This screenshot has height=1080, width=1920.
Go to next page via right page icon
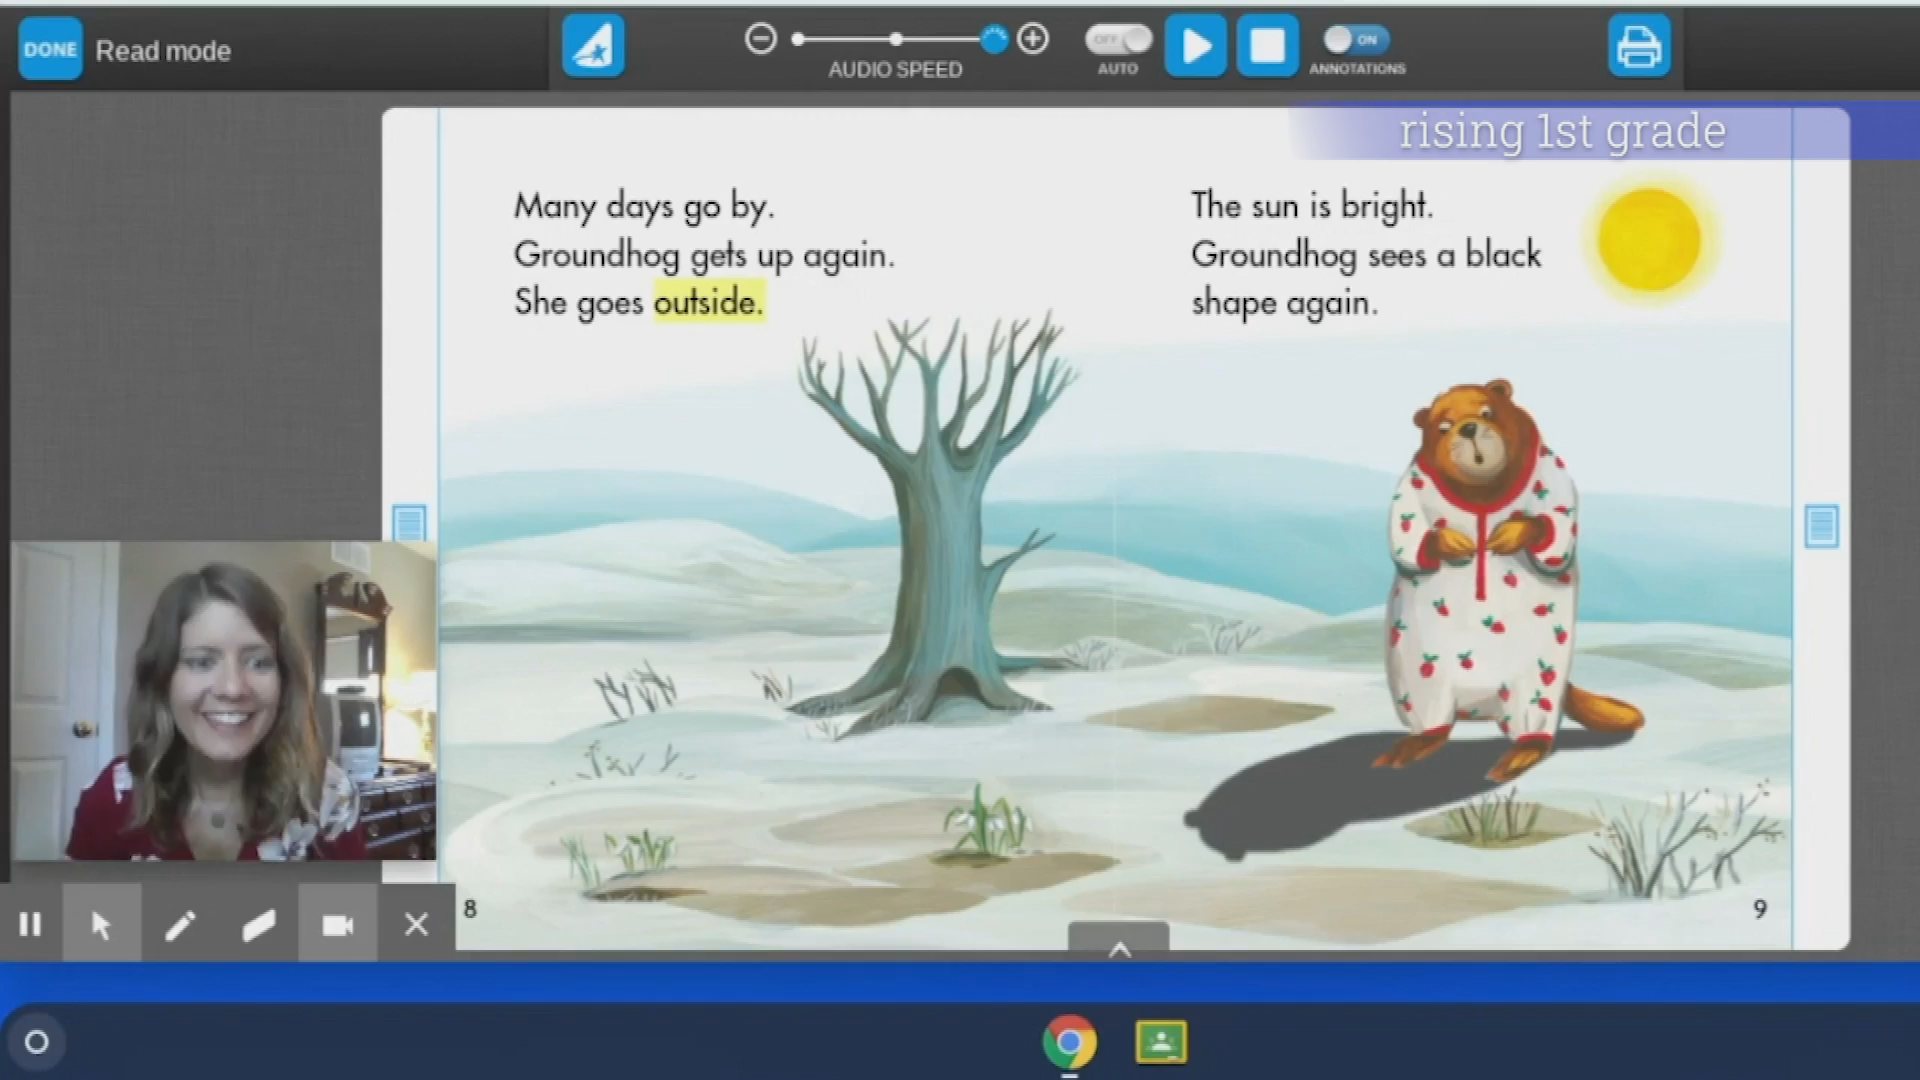[x=1821, y=525]
